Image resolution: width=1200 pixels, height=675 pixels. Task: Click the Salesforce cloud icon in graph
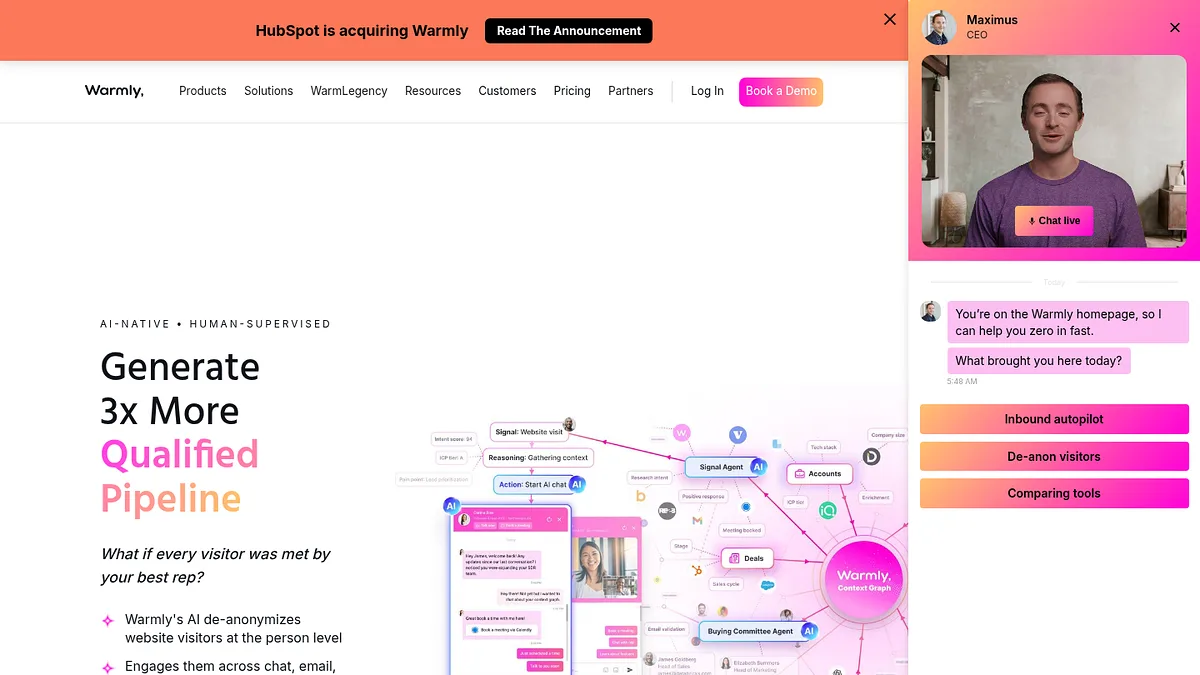(767, 585)
